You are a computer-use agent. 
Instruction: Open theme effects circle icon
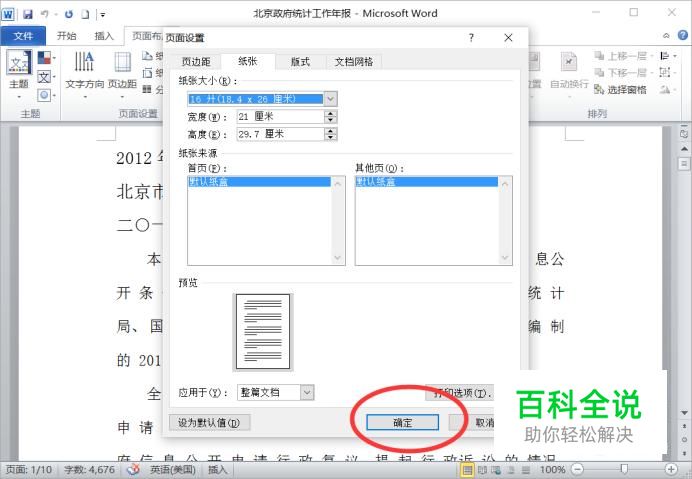46,95
